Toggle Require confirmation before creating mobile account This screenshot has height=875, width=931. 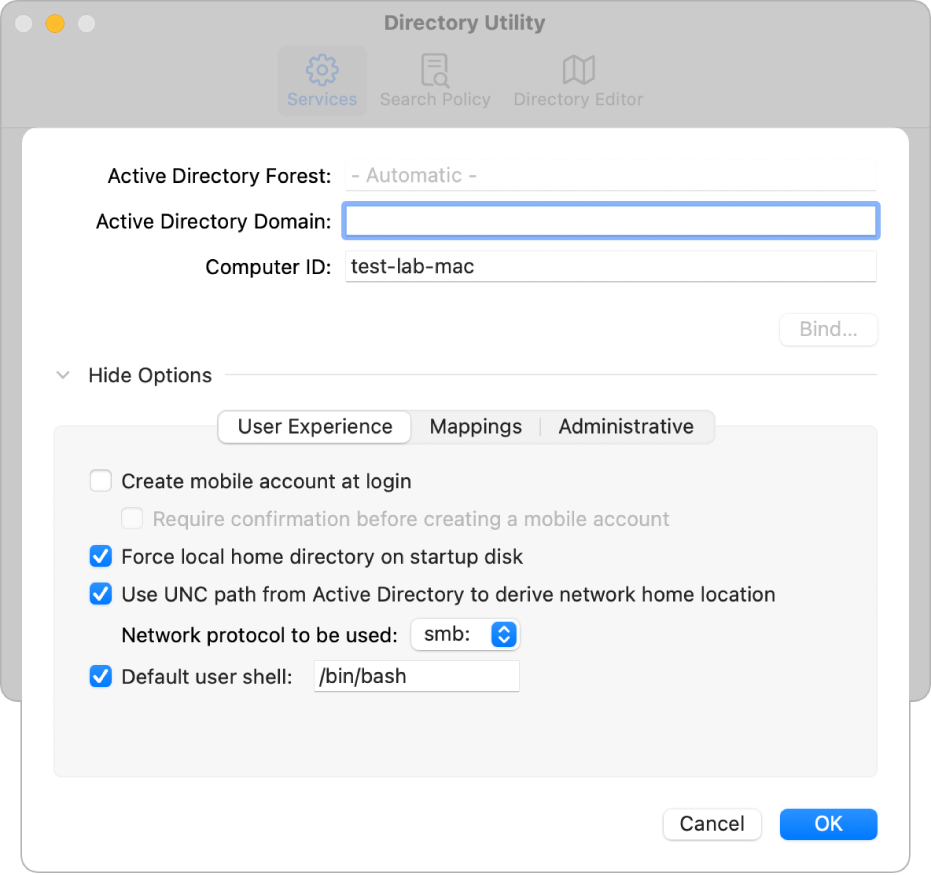(132, 518)
